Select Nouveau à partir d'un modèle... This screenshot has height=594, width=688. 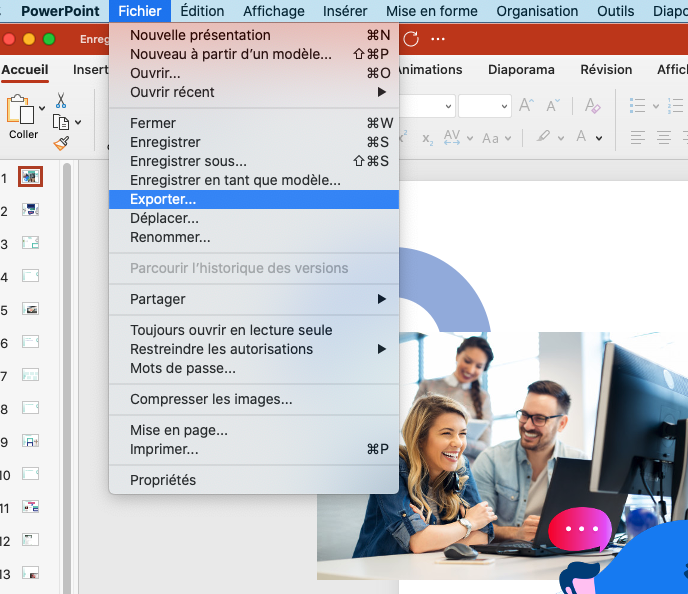click(254, 54)
